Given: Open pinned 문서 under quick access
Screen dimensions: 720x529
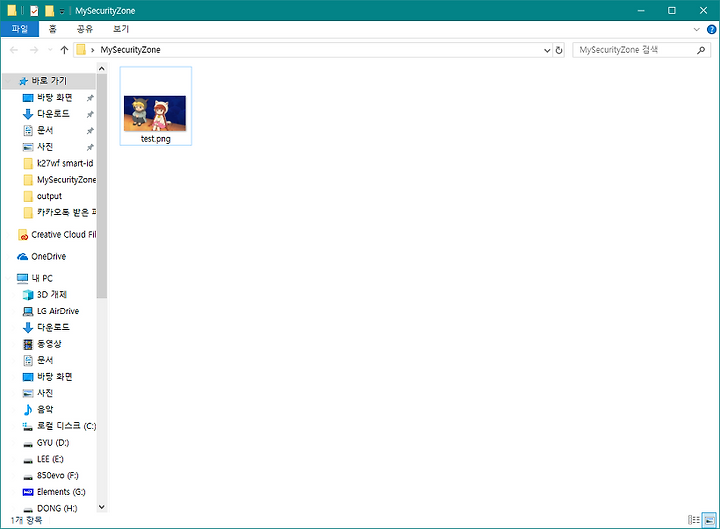Looking at the screenshot, I should click(45, 130).
